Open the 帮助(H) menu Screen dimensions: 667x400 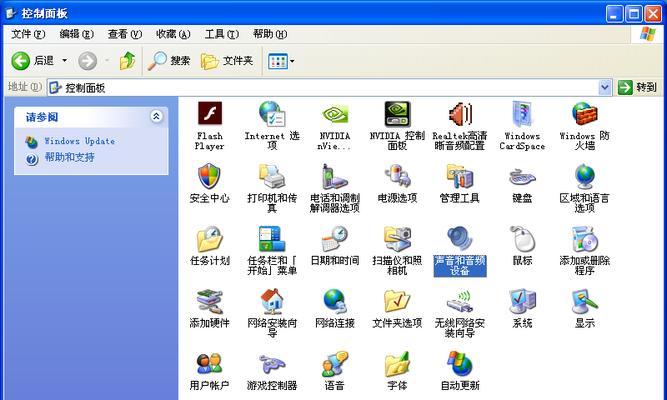(x=270, y=34)
